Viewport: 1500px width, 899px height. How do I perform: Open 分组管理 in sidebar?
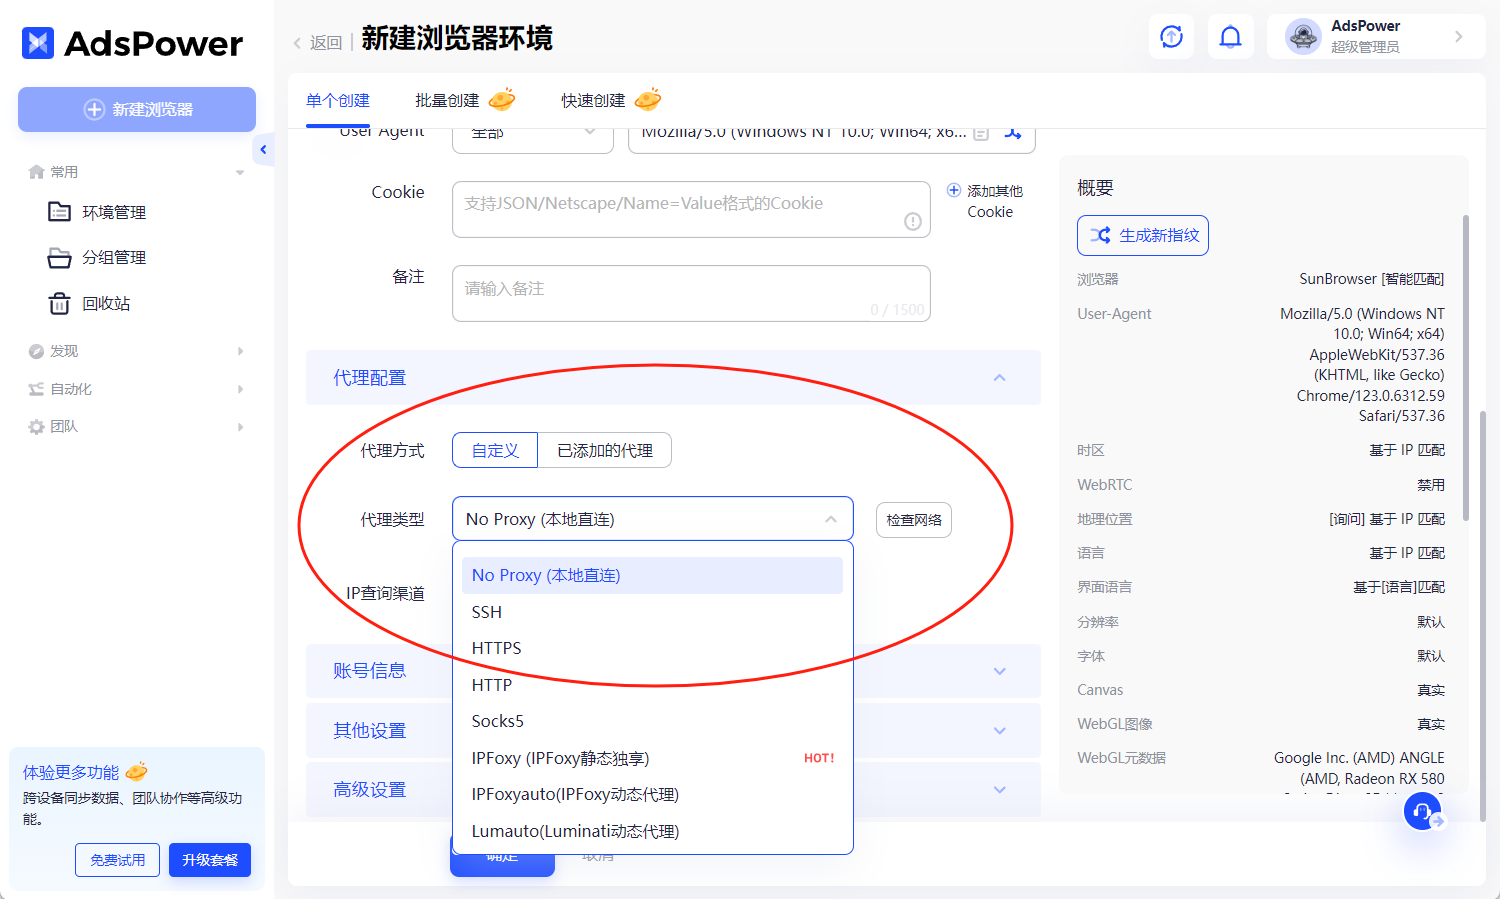114,257
